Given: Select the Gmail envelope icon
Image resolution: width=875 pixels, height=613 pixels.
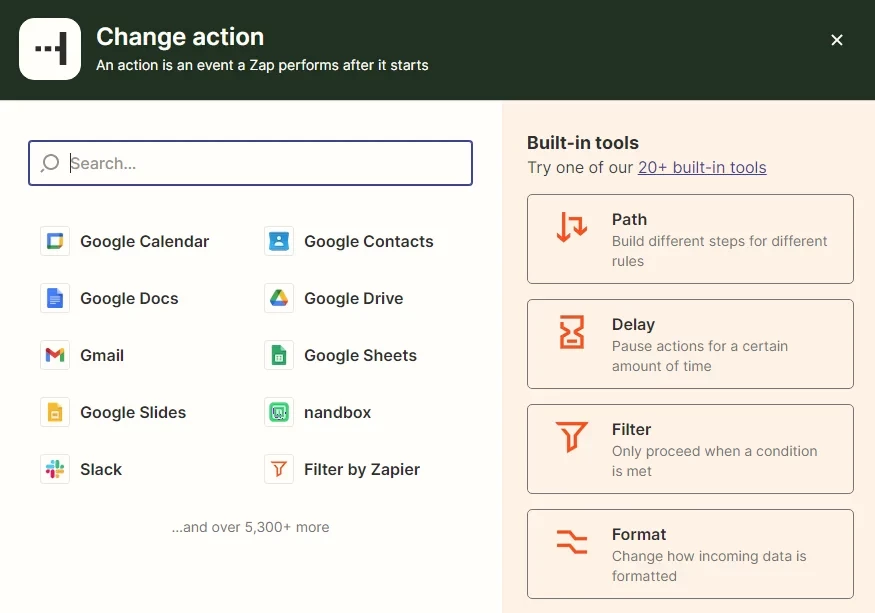Looking at the screenshot, I should click(x=55, y=355).
